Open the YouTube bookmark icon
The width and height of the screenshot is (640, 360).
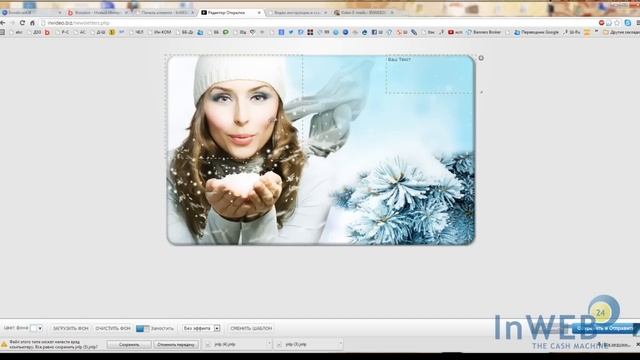pyautogui.click(x=451, y=32)
